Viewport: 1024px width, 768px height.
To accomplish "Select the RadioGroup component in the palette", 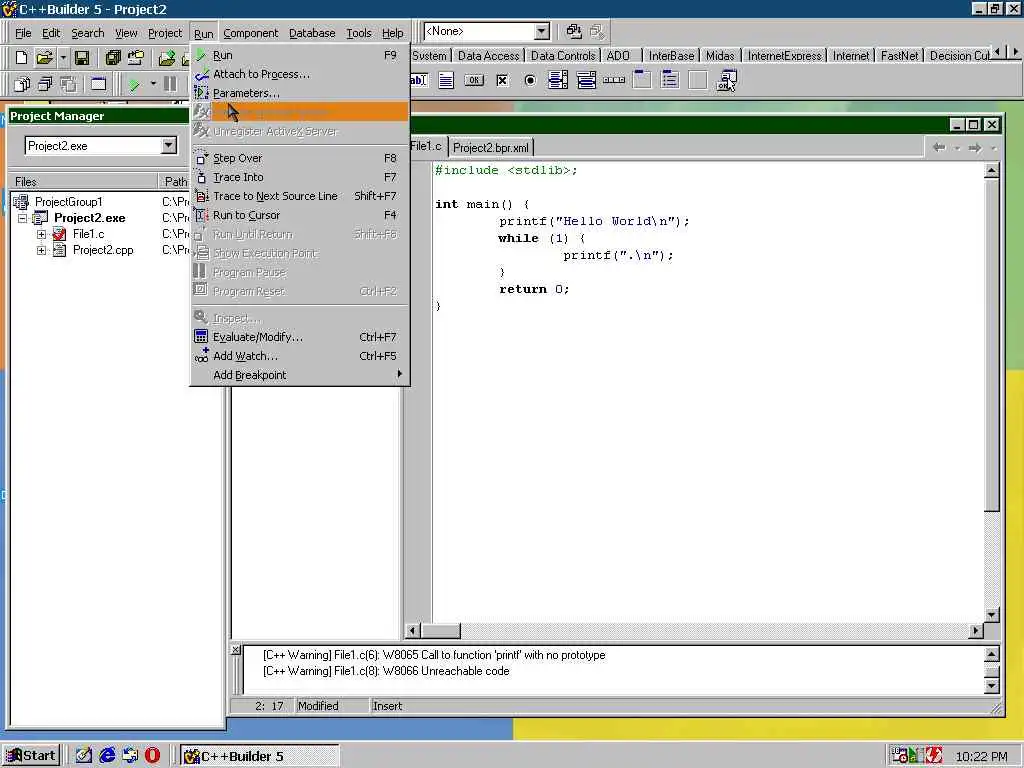I will pos(670,80).
